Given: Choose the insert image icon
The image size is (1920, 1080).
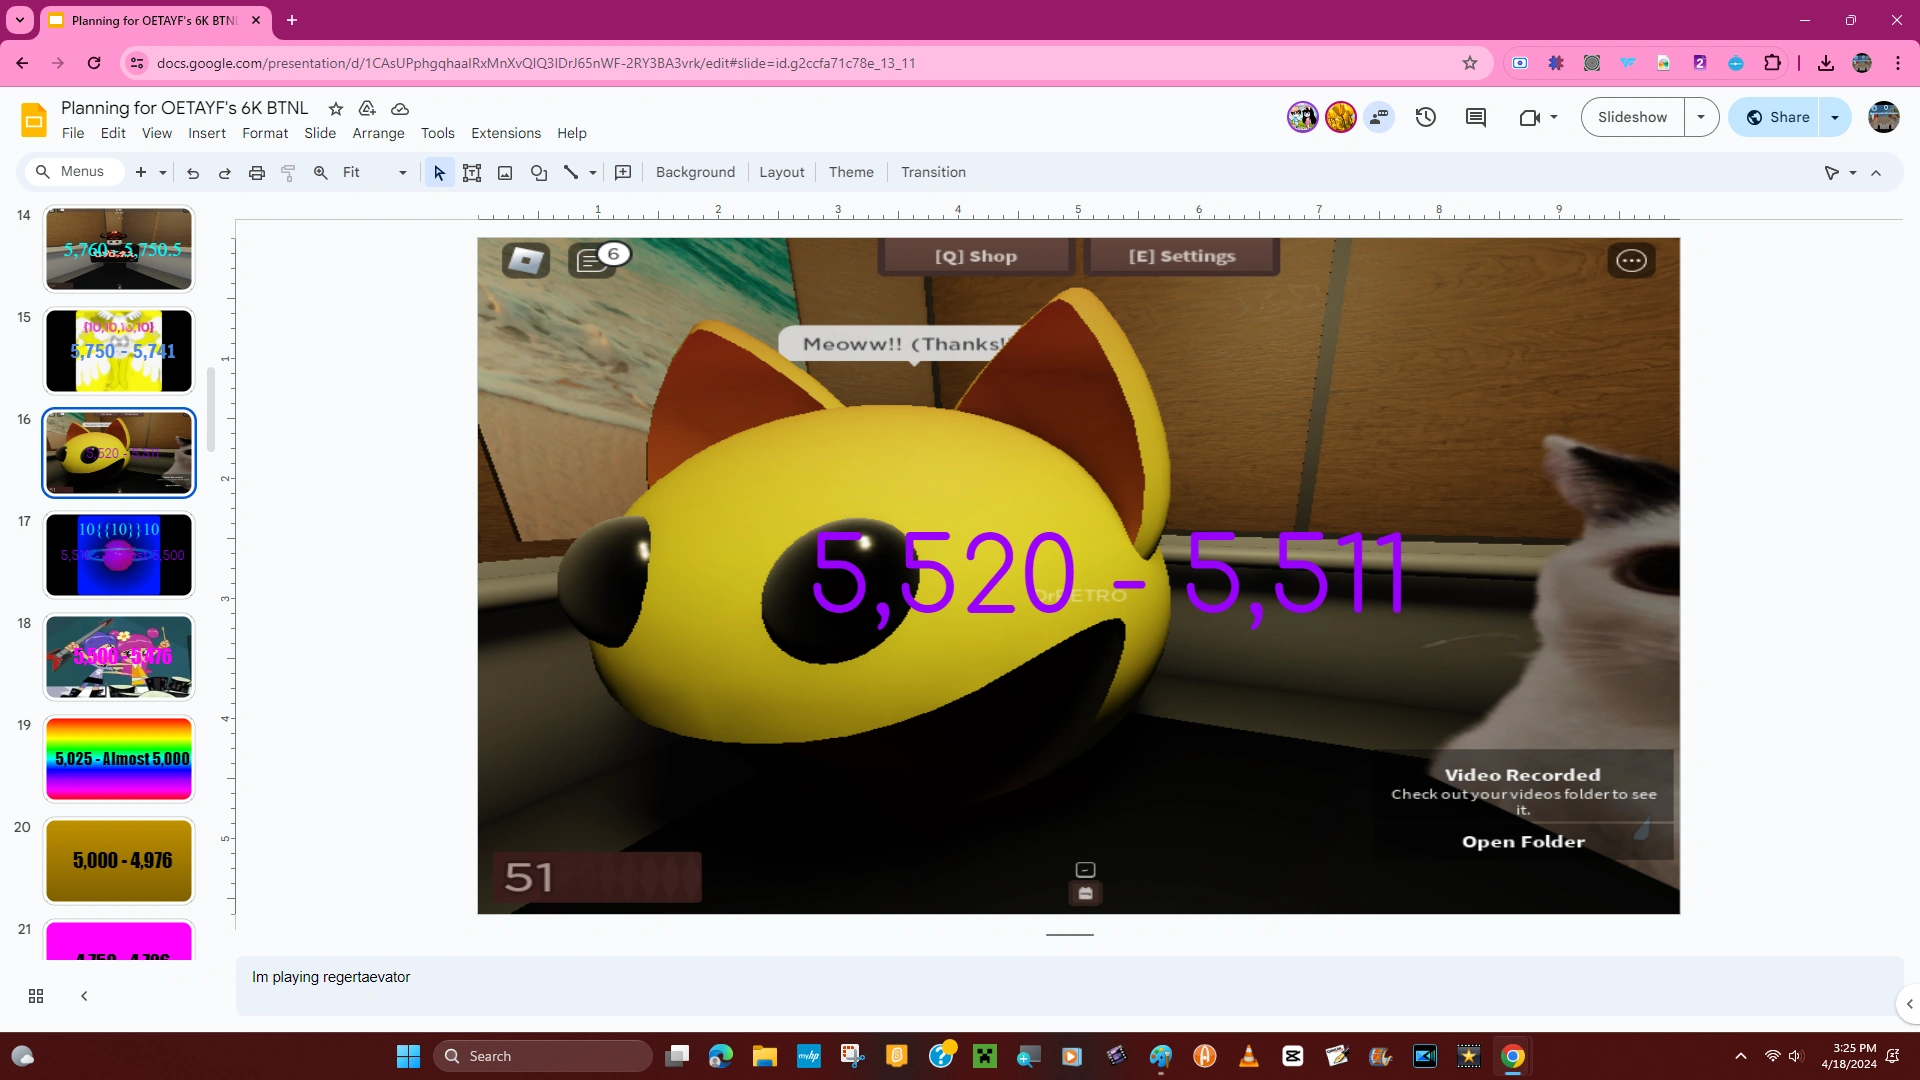Looking at the screenshot, I should tap(505, 173).
